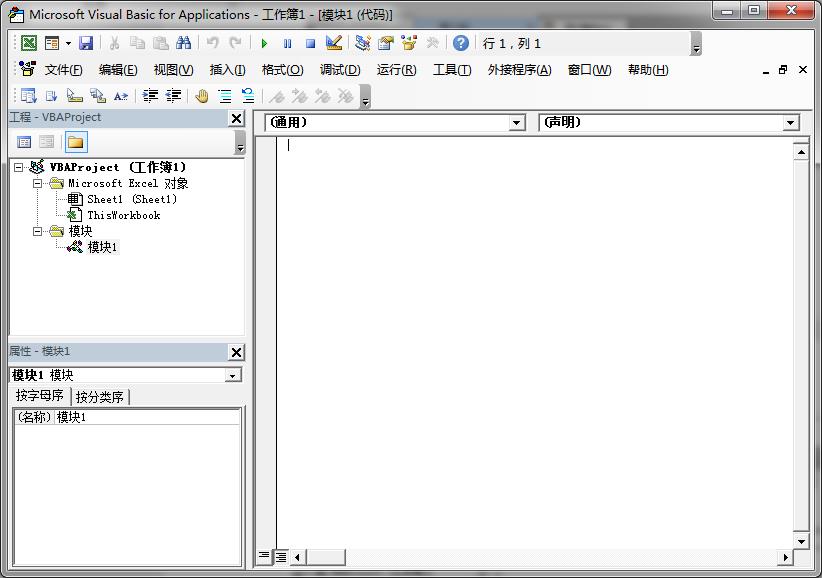Click the Paste clipboard icon

click(160, 43)
